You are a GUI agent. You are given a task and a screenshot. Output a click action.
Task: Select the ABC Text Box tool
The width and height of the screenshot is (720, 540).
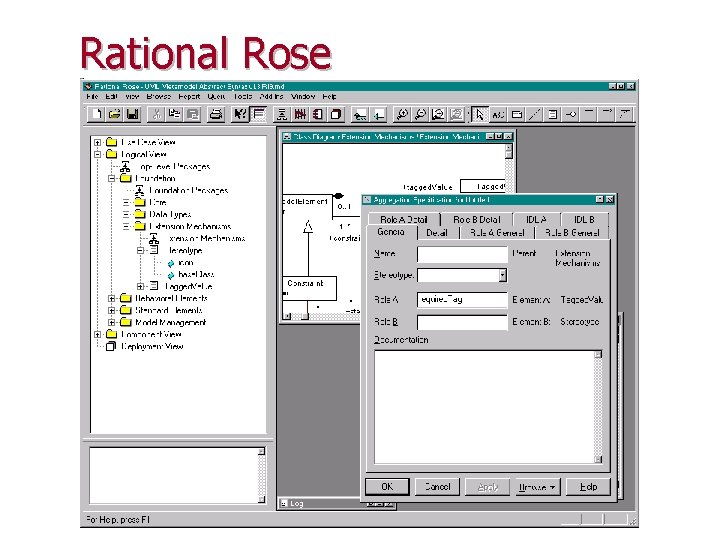click(498, 114)
